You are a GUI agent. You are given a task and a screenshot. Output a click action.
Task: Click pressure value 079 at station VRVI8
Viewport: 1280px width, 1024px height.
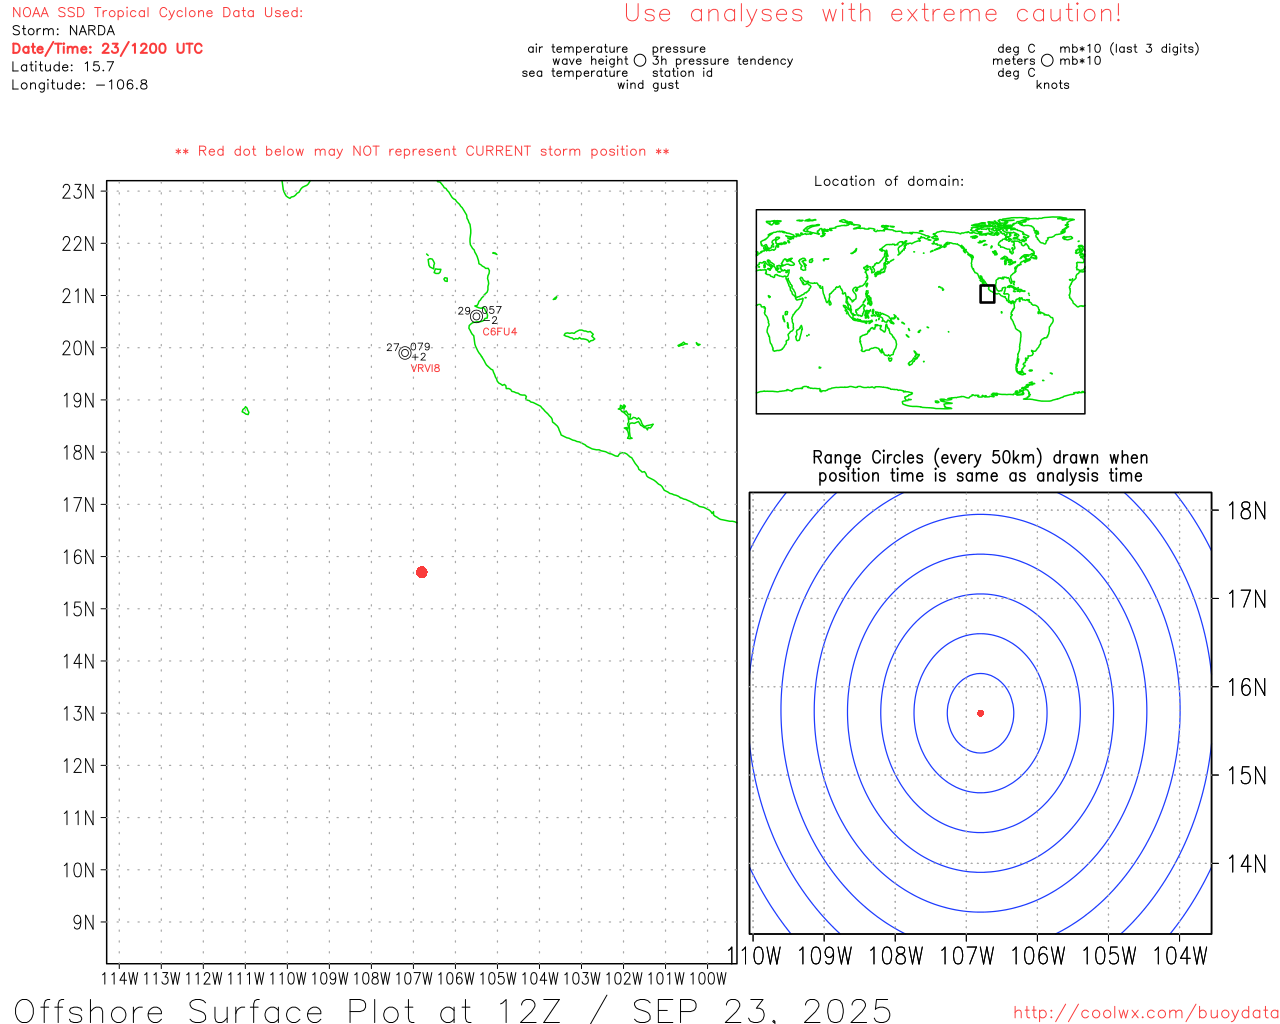(420, 347)
